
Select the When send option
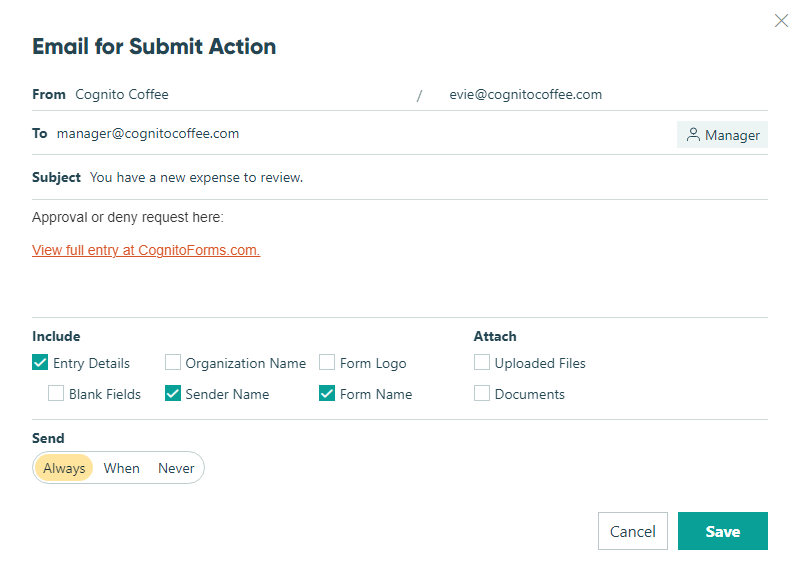coord(121,468)
